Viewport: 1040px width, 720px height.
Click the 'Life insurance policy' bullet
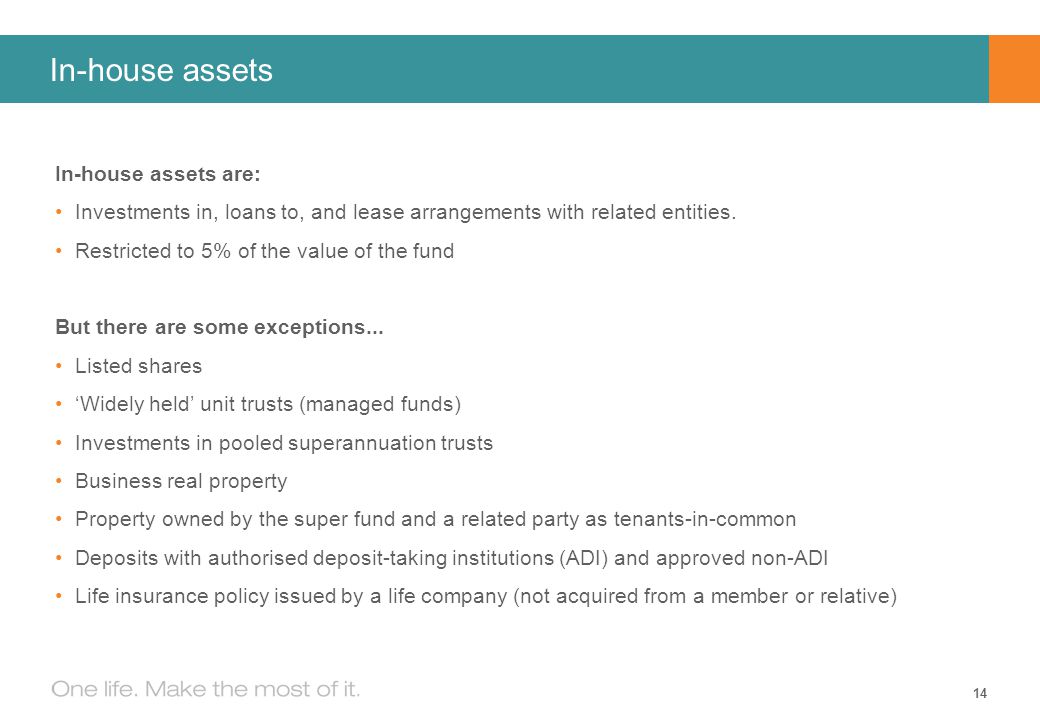tap(486, 596)
